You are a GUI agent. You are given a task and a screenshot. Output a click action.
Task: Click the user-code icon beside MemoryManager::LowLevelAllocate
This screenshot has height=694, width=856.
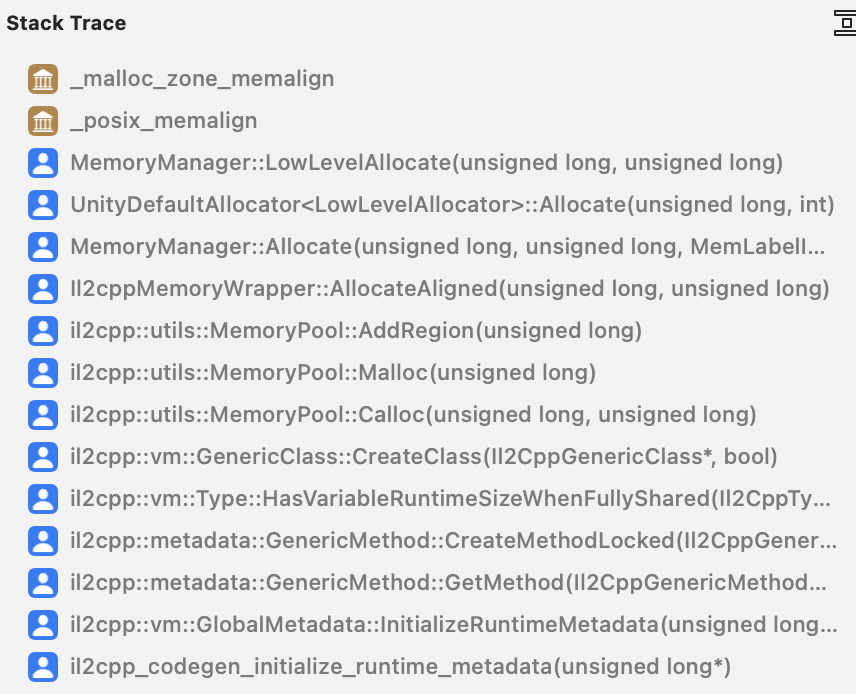(x=43, y=163)
